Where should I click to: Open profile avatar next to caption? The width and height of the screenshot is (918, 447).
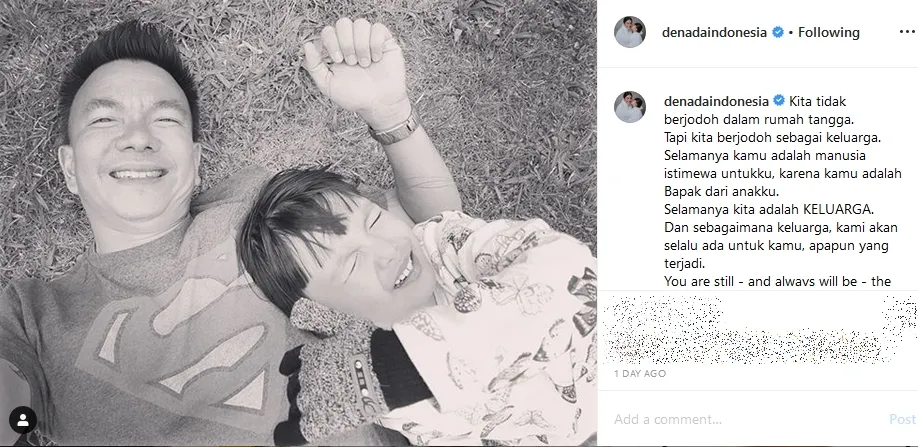click(x=630, y=107)
